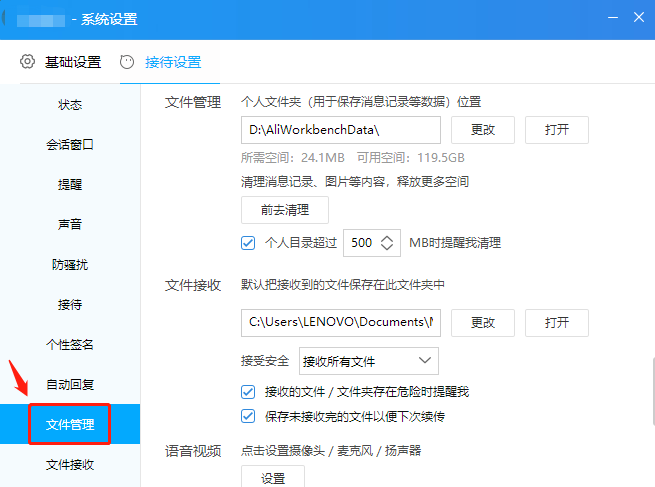Toggle 个人目录超过 reminder checkbox

point(248,243)
